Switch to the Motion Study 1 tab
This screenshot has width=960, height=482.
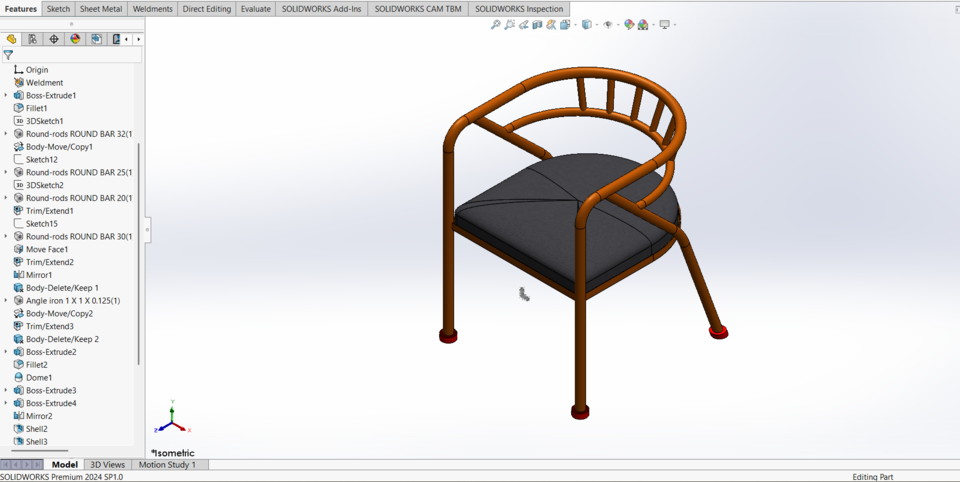pos(167,465)
